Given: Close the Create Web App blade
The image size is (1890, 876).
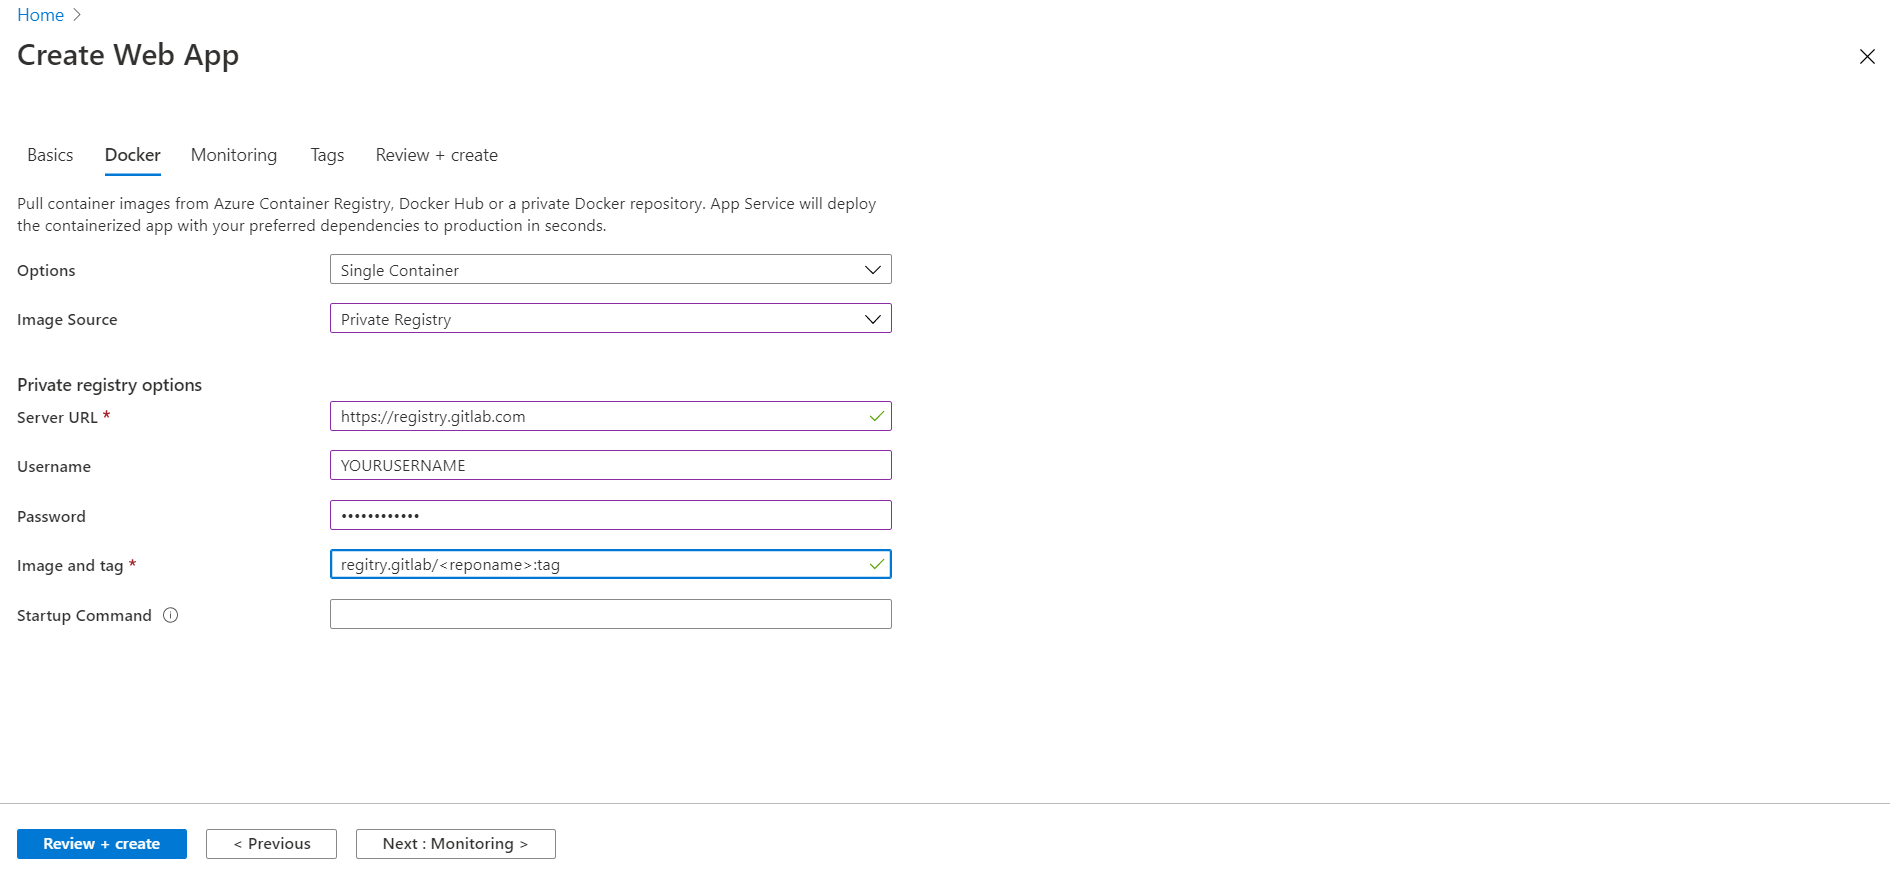Looking at the screenshot, I should pyautogui.click(x=1867, y=56).
